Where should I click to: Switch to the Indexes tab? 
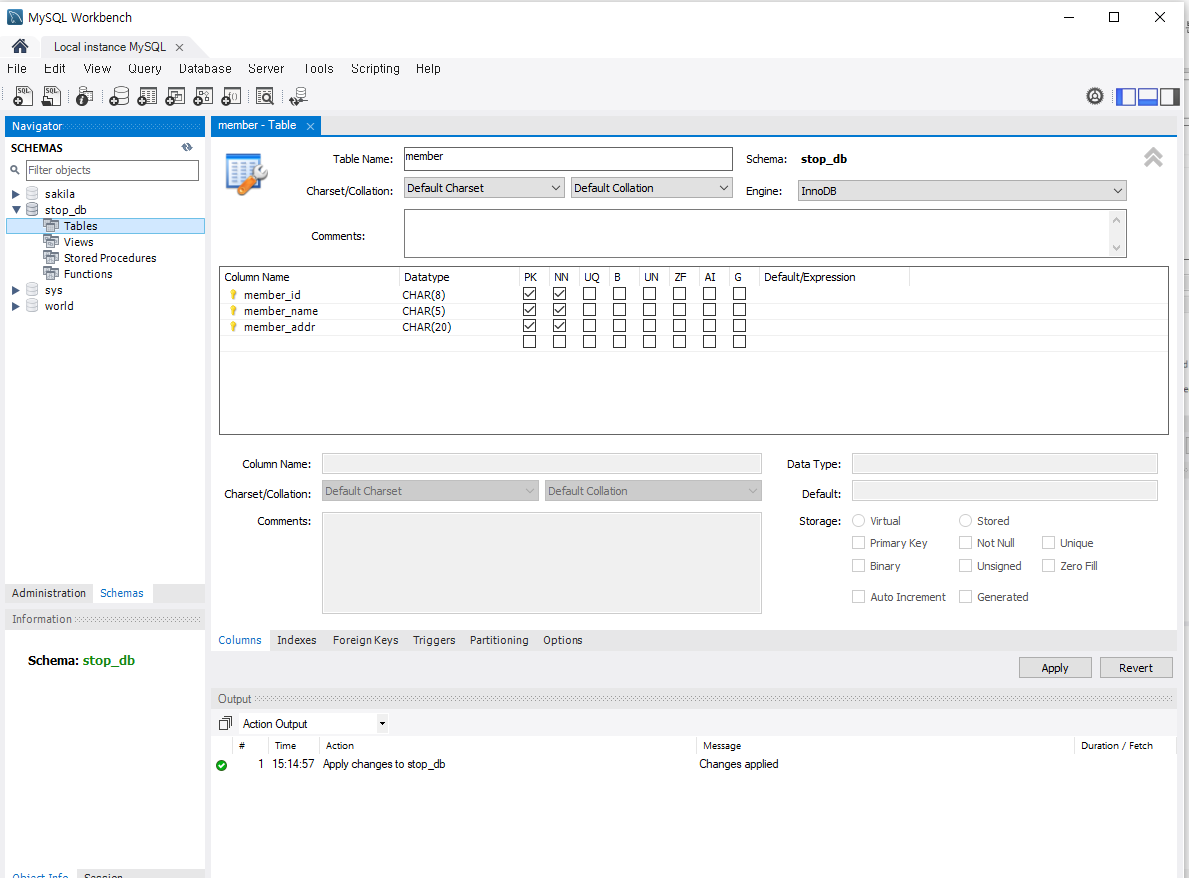tap(296, 640)
